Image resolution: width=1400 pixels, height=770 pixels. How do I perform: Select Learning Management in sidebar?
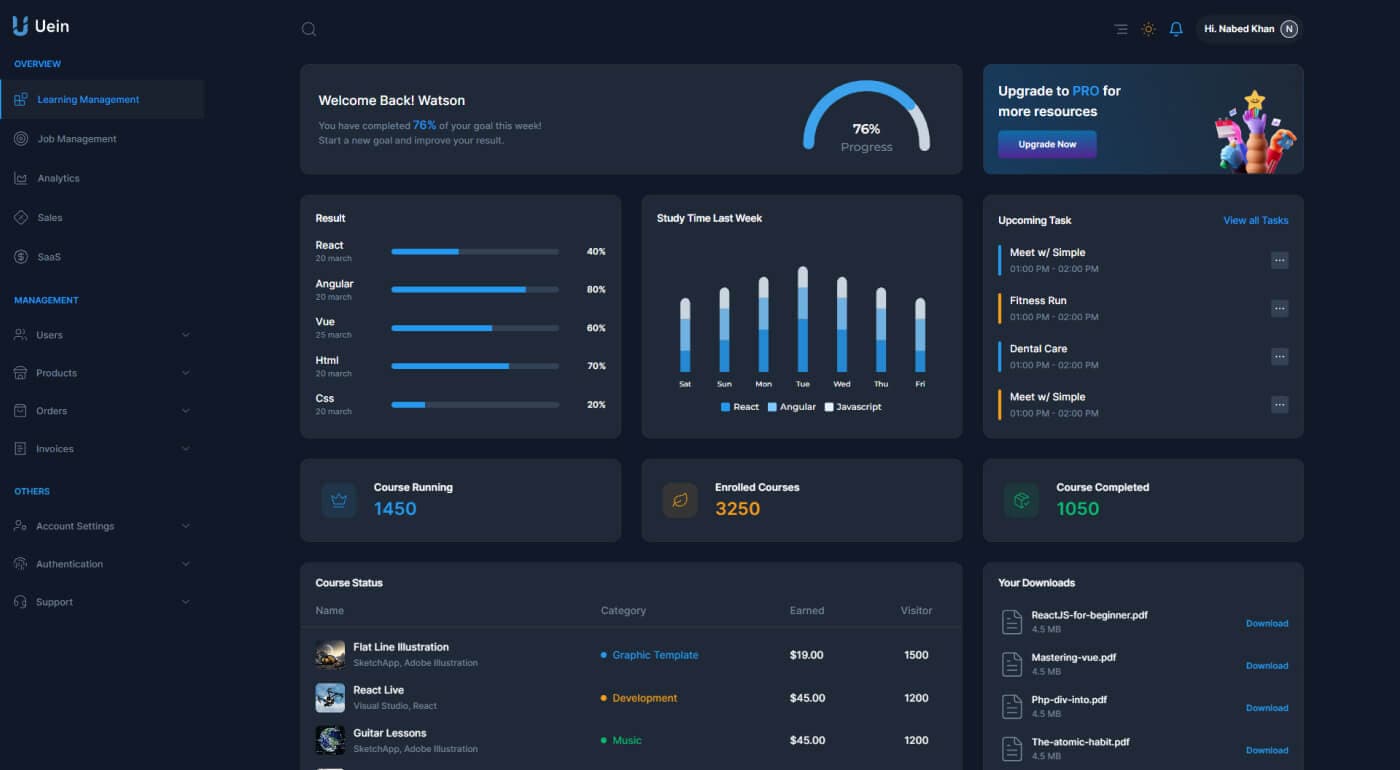102,100
